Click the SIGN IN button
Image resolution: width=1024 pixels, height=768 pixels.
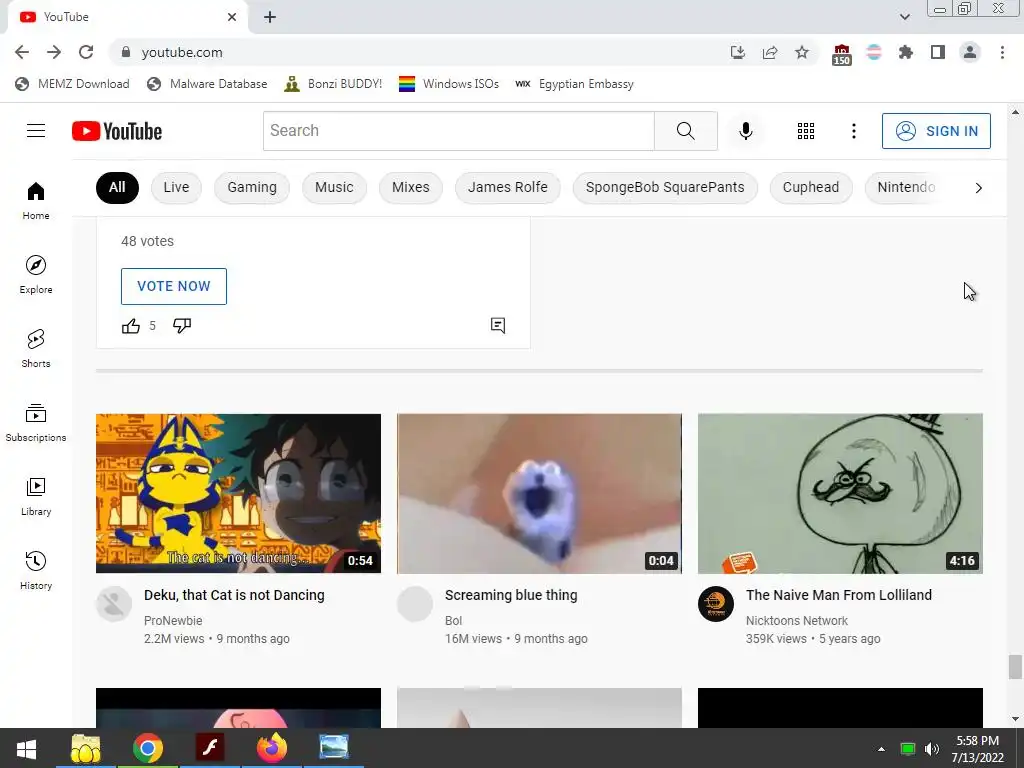coord(936,131)
